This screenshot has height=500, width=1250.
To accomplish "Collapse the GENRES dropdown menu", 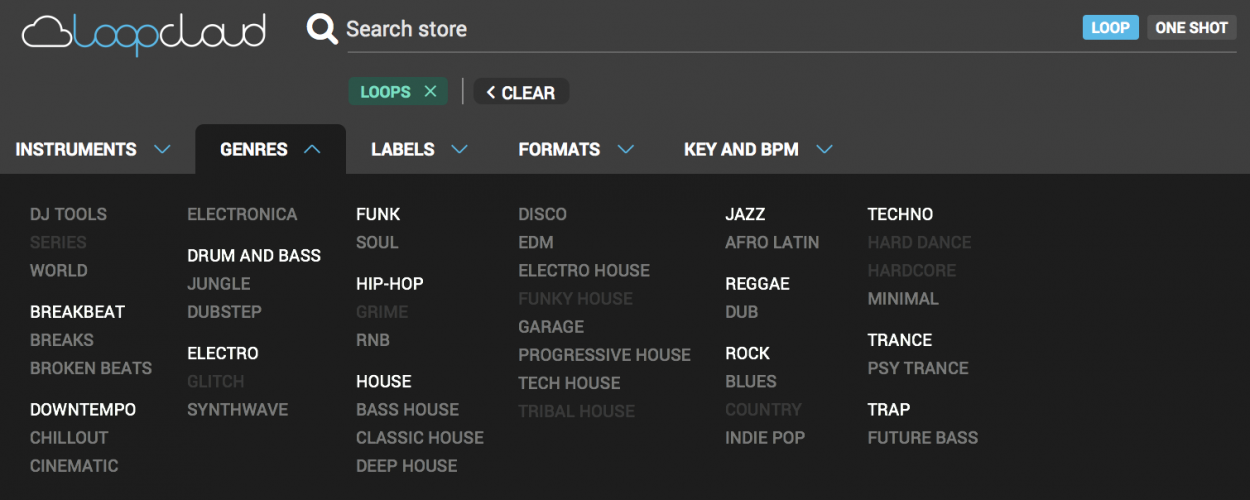I will tap(270, 150).
